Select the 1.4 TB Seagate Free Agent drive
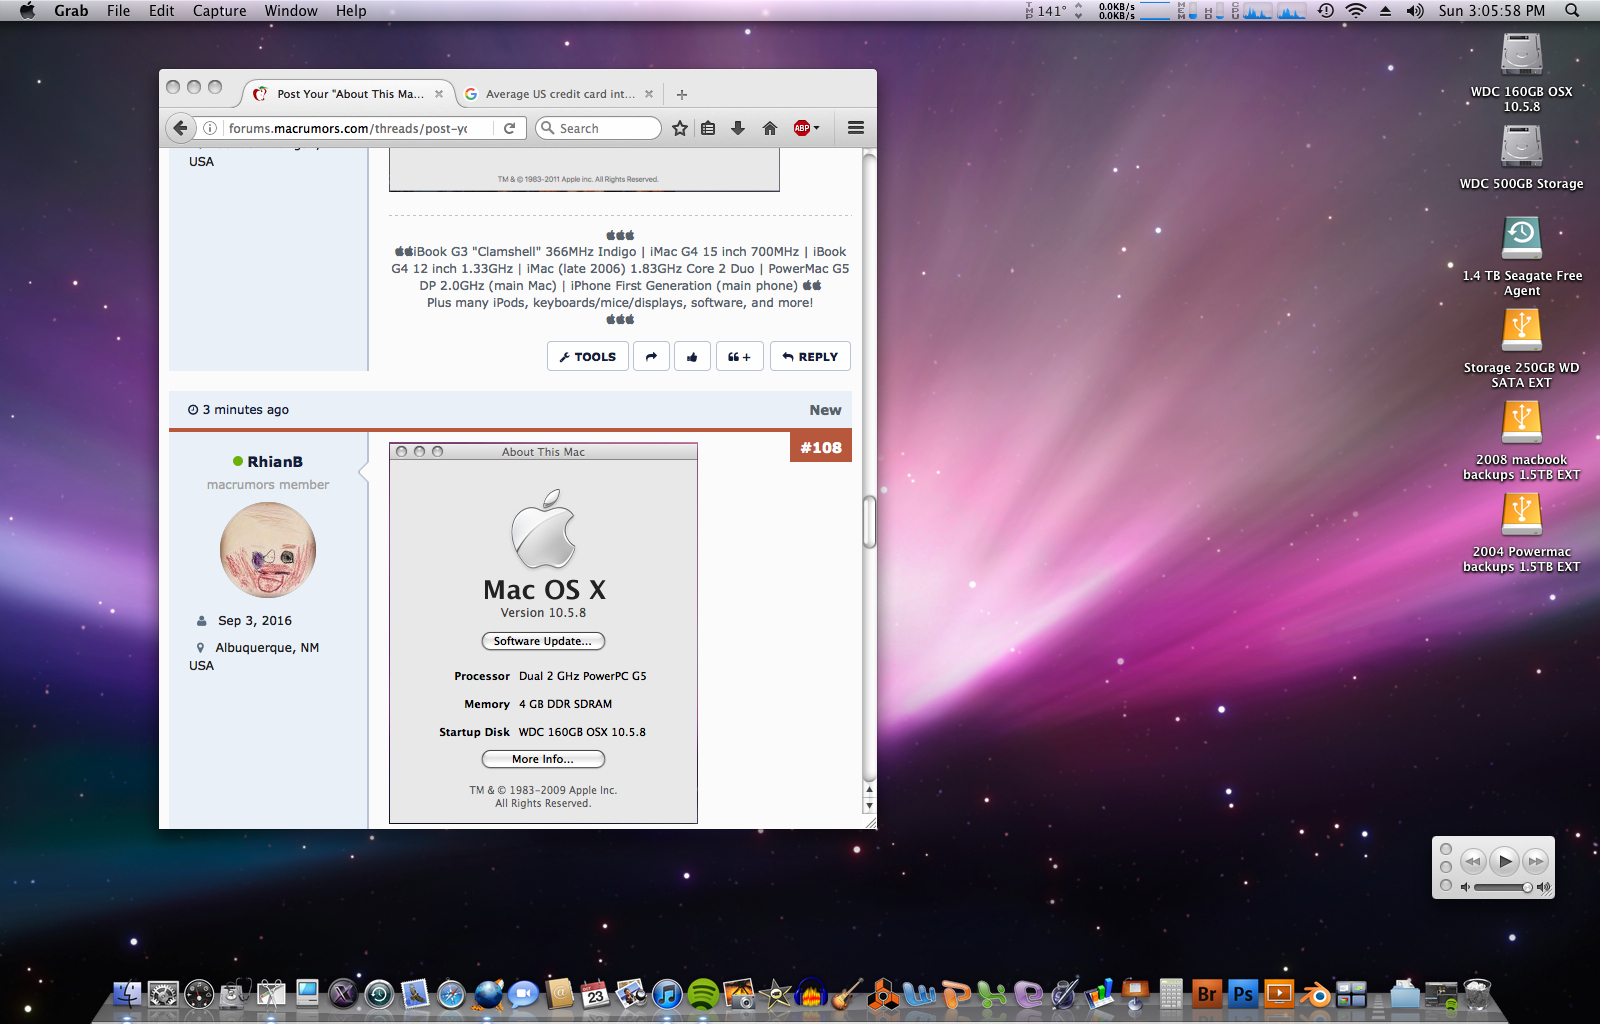This screenshot has width=1600, height=1024. (1521, 240)
